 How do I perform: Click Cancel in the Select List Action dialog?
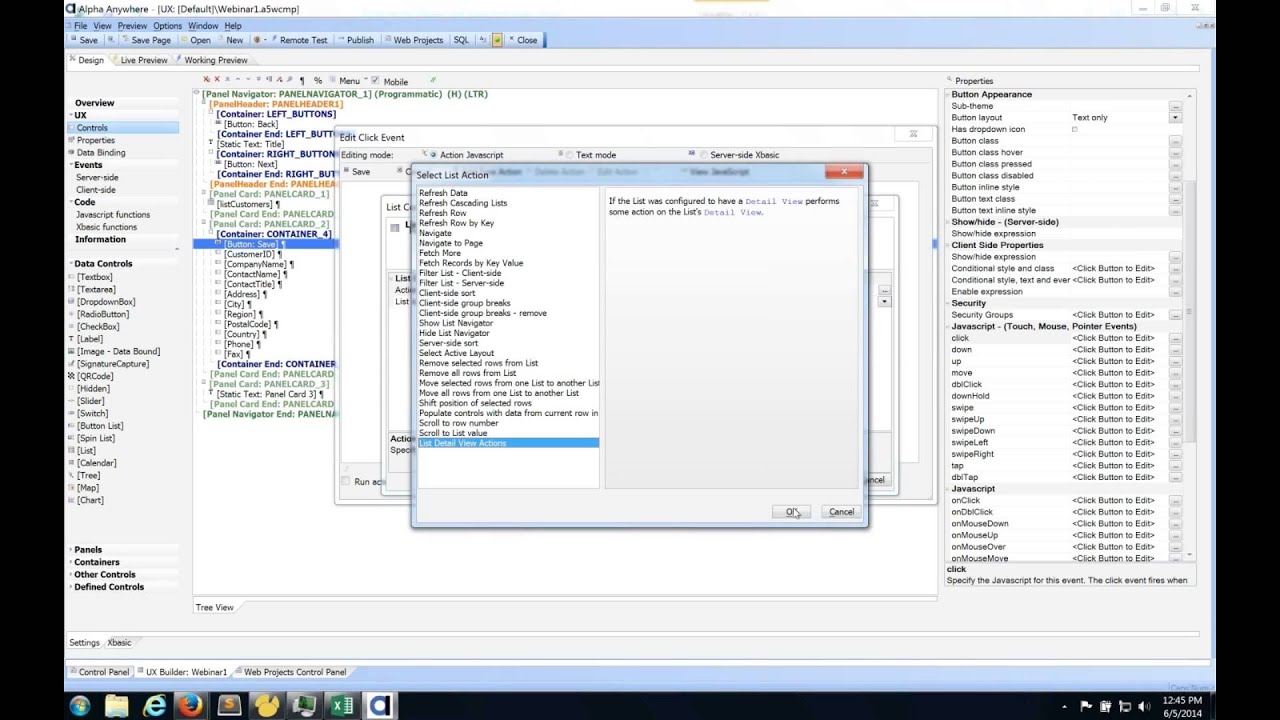pos(841,512)
